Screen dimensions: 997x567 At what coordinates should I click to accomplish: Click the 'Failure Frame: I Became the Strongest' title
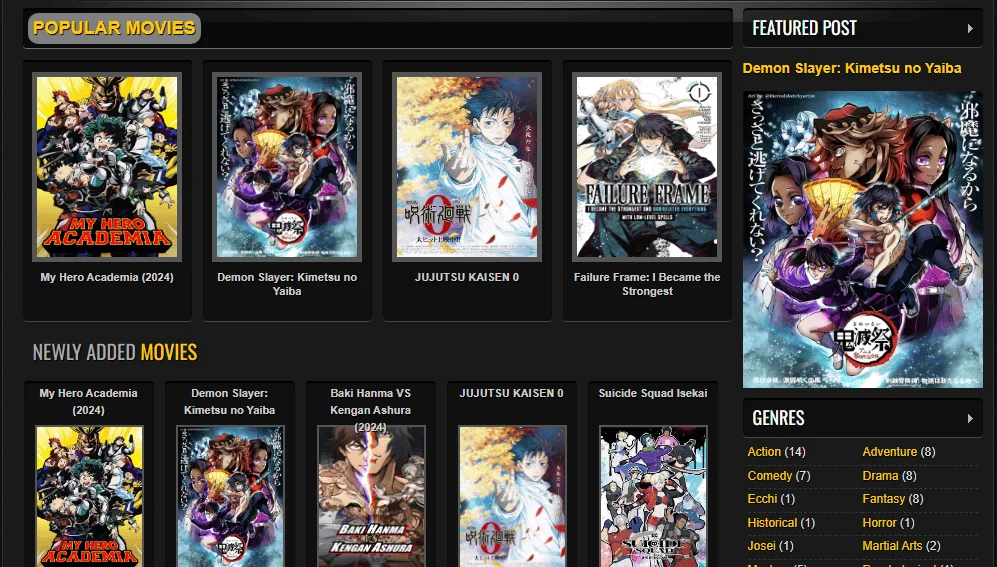pyautogui.click(x=647, y=284)
